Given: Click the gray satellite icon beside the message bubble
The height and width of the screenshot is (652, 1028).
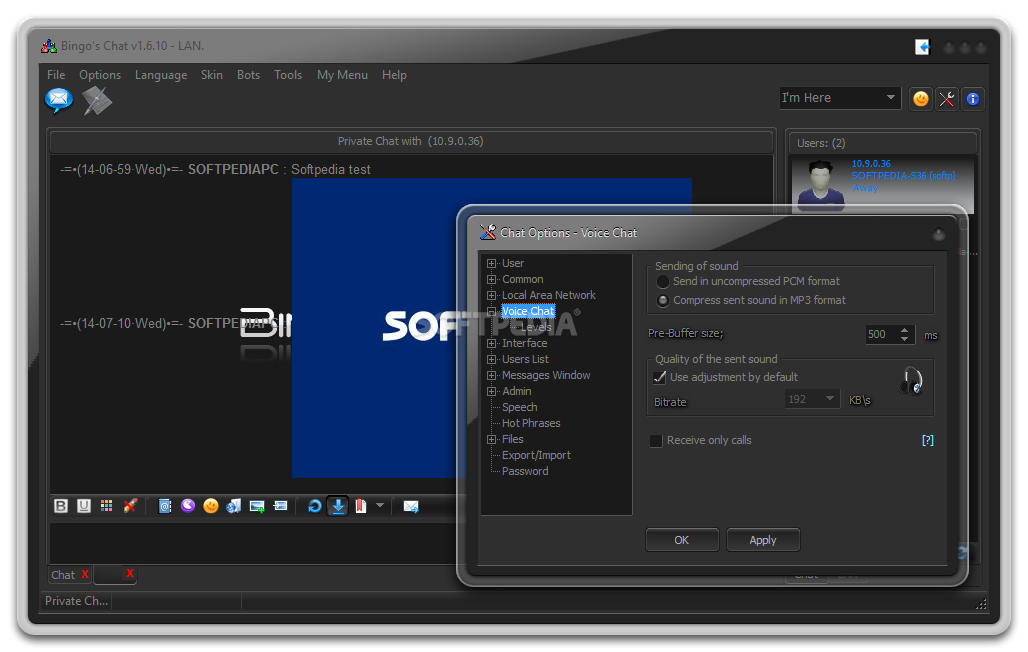Looking at the screenshot, I should coord(97,101).
